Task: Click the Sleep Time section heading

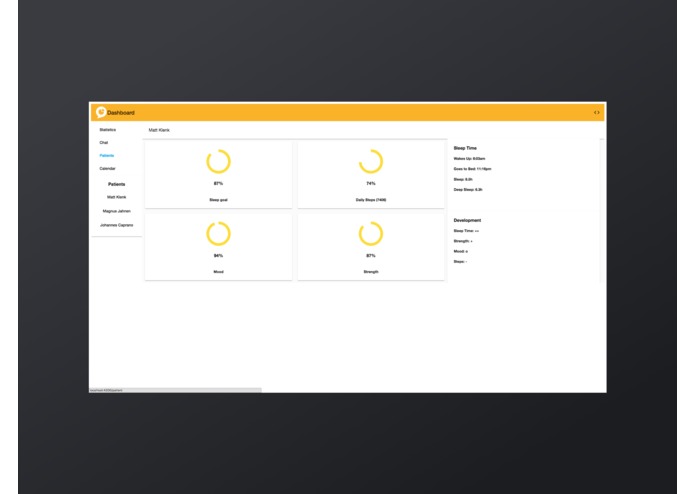Action: pyautogui.click(x=465, y=148)
